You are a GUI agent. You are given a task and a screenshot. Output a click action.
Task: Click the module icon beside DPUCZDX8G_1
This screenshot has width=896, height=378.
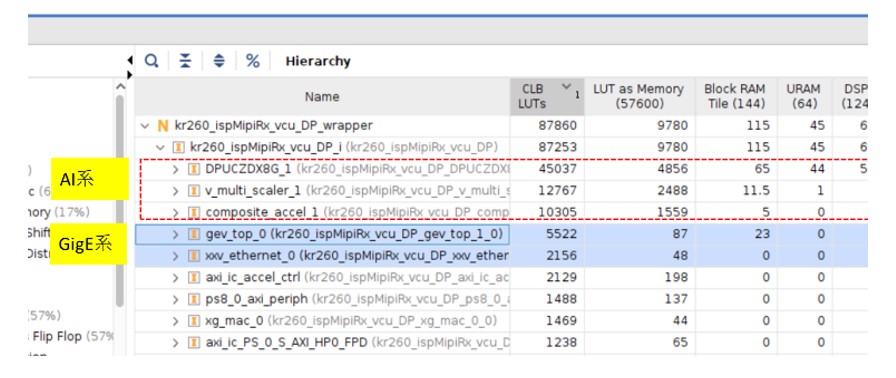coord(194,169)
